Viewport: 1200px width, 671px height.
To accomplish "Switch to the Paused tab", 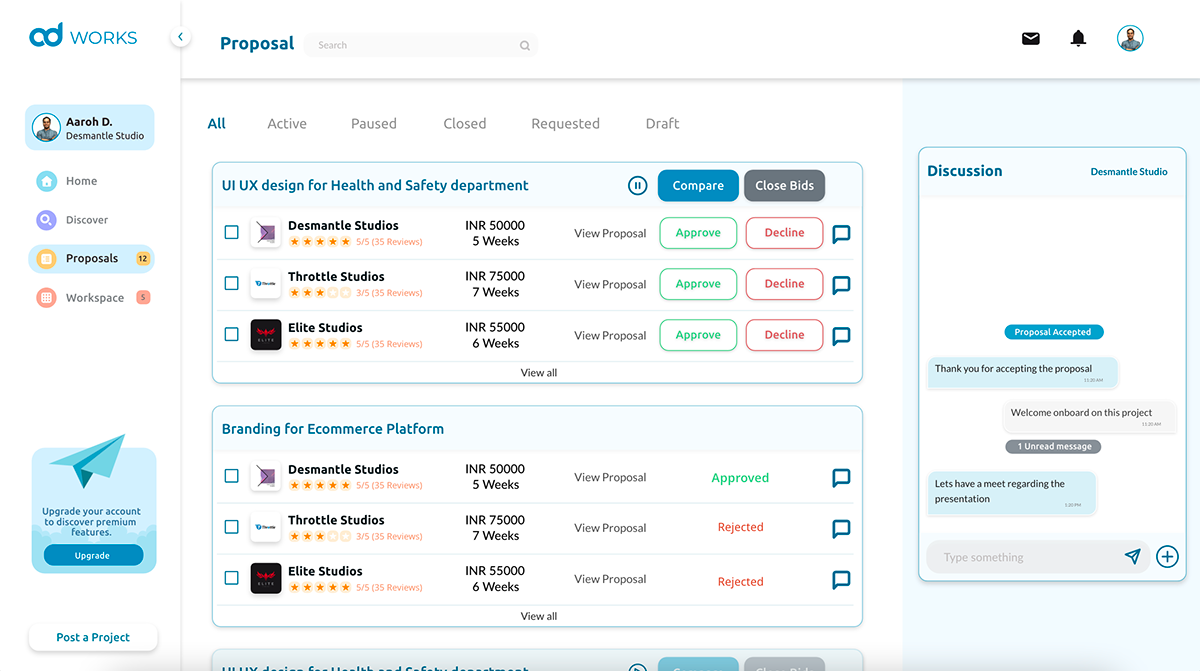I will [x=374, y=124].
